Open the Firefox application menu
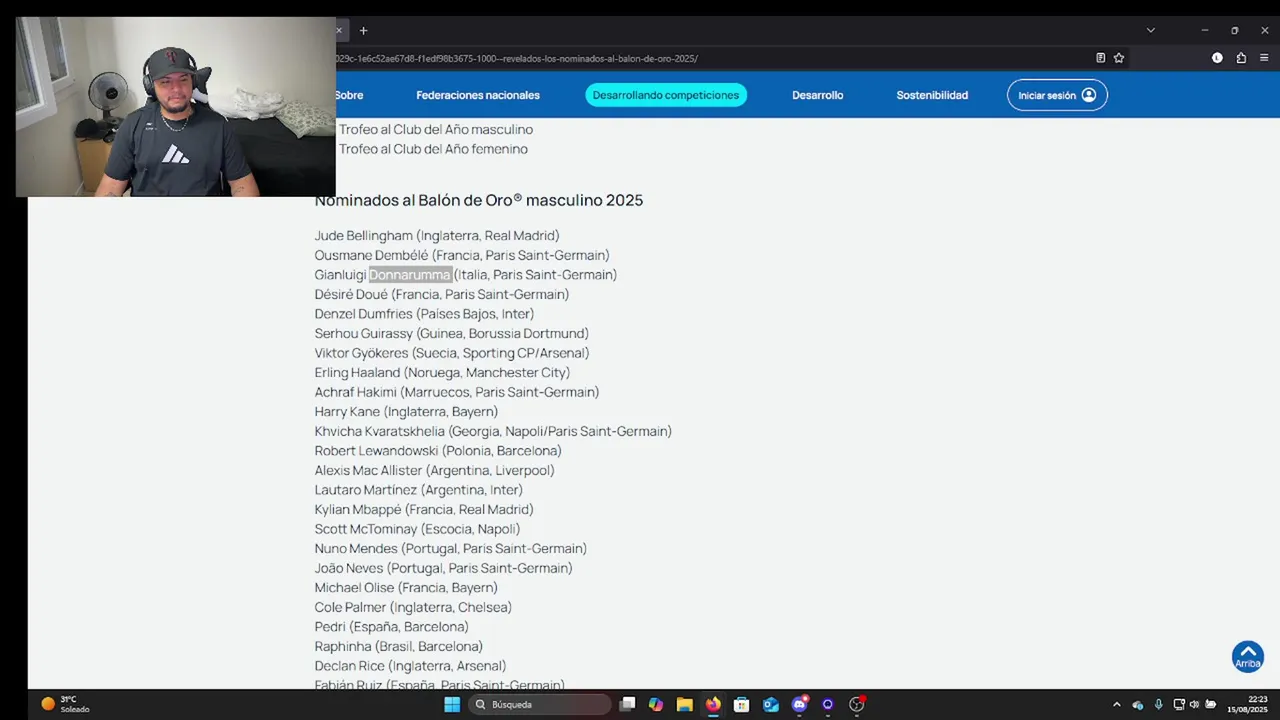Viewport: 1280px width, 720px height. [1264, 58]
